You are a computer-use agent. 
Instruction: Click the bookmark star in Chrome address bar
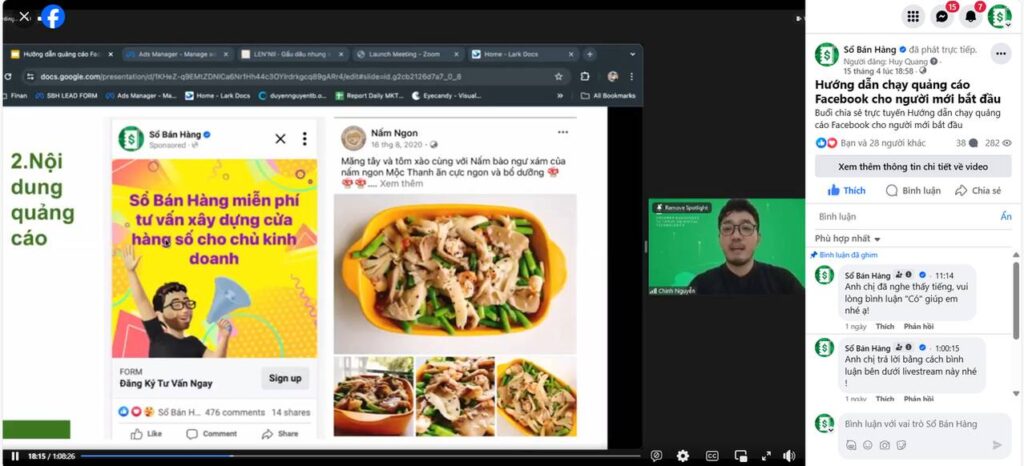coord(558,76)
